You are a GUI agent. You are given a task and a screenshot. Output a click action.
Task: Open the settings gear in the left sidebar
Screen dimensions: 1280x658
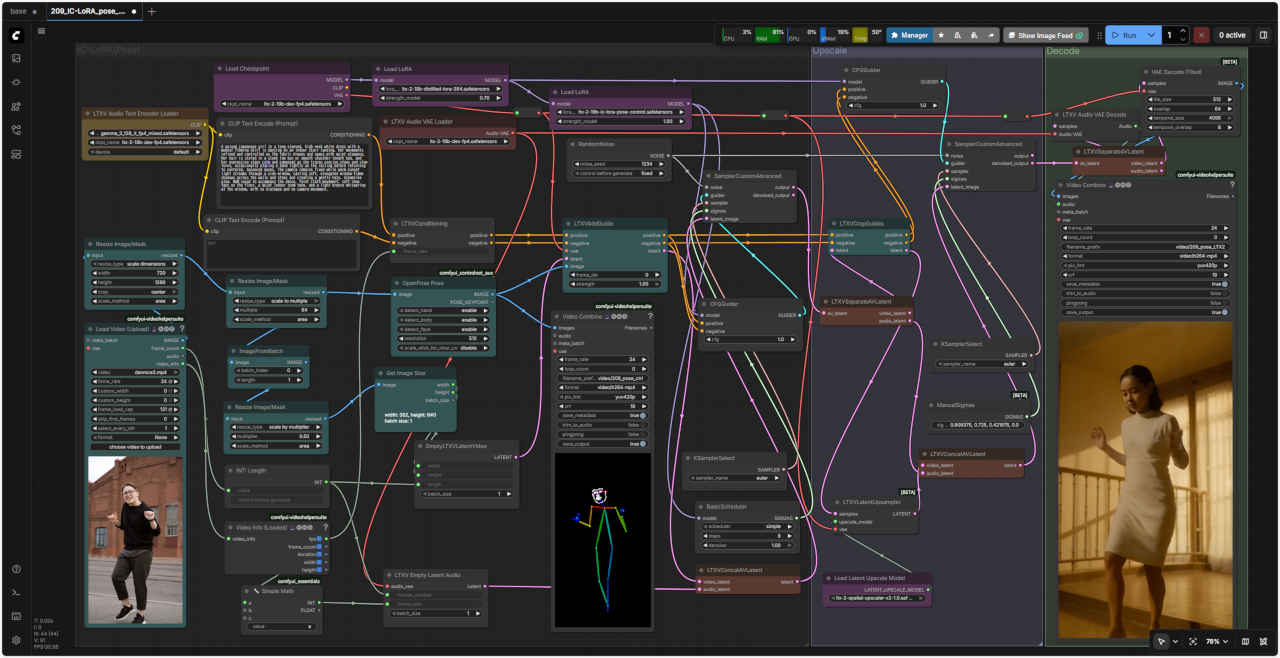pyautogui.click(x=16, y=640)
